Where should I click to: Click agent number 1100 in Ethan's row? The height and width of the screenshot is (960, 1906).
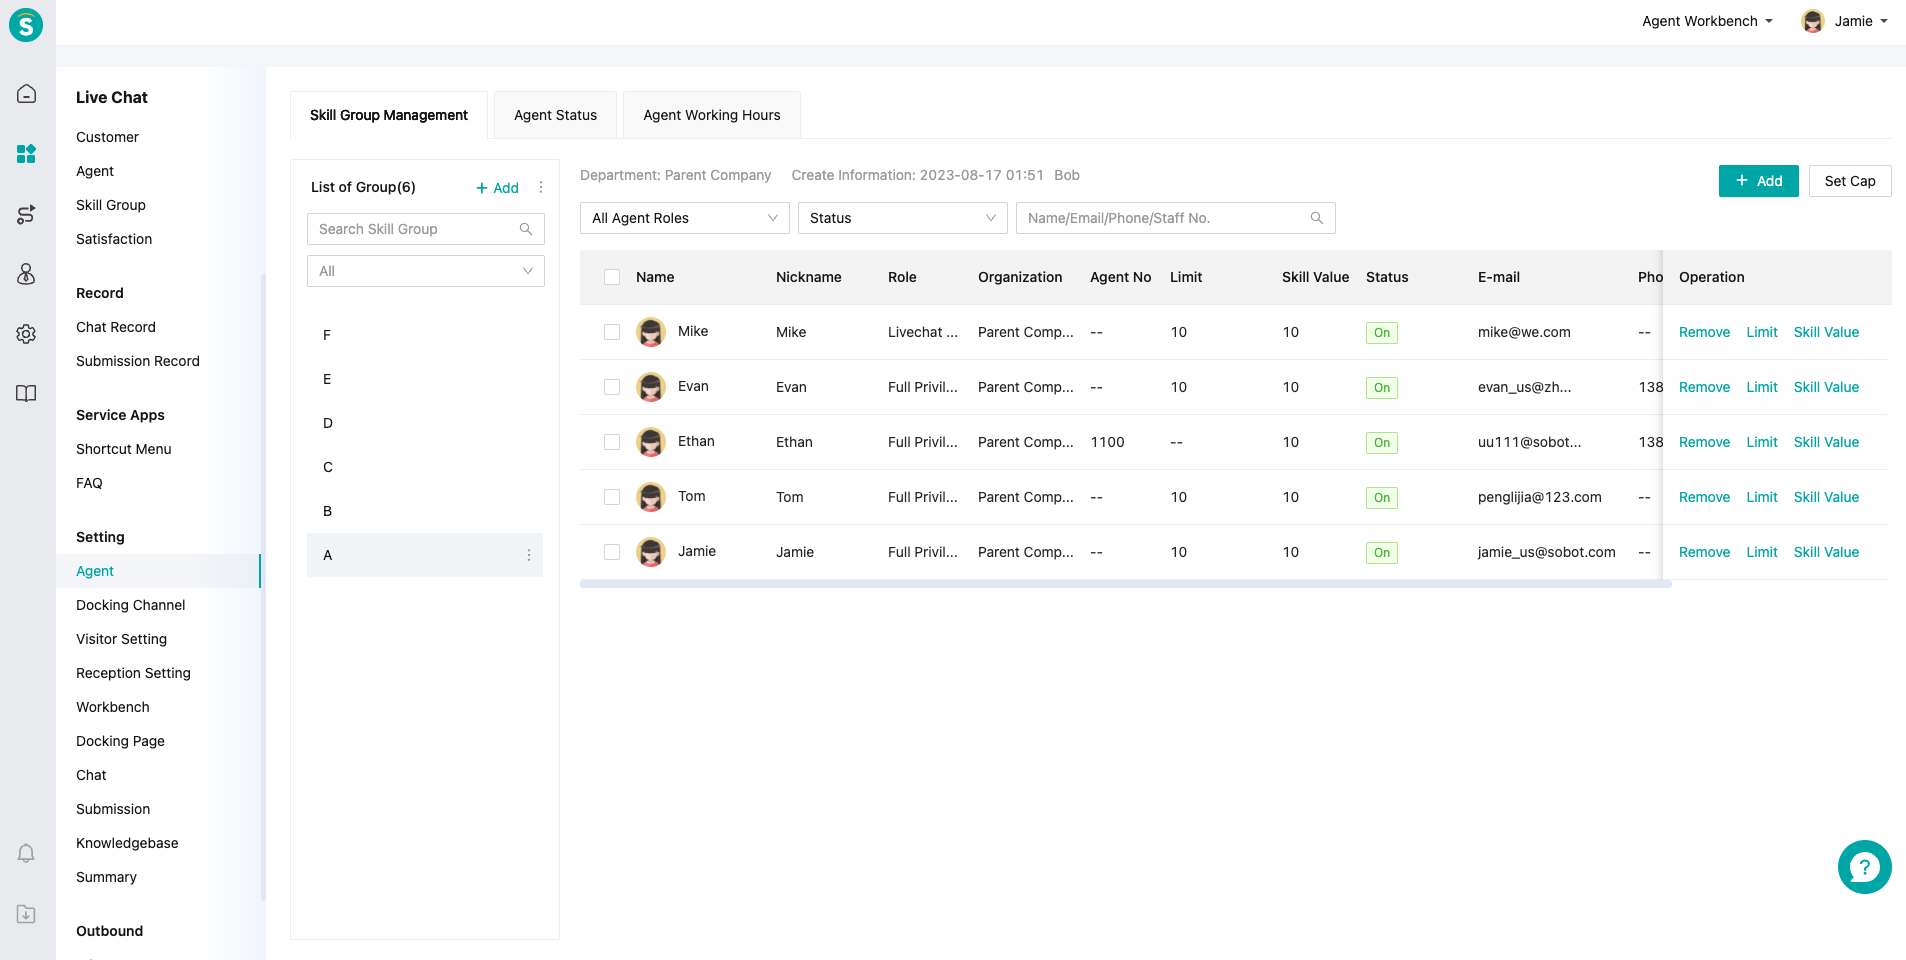pos(1107,442)
